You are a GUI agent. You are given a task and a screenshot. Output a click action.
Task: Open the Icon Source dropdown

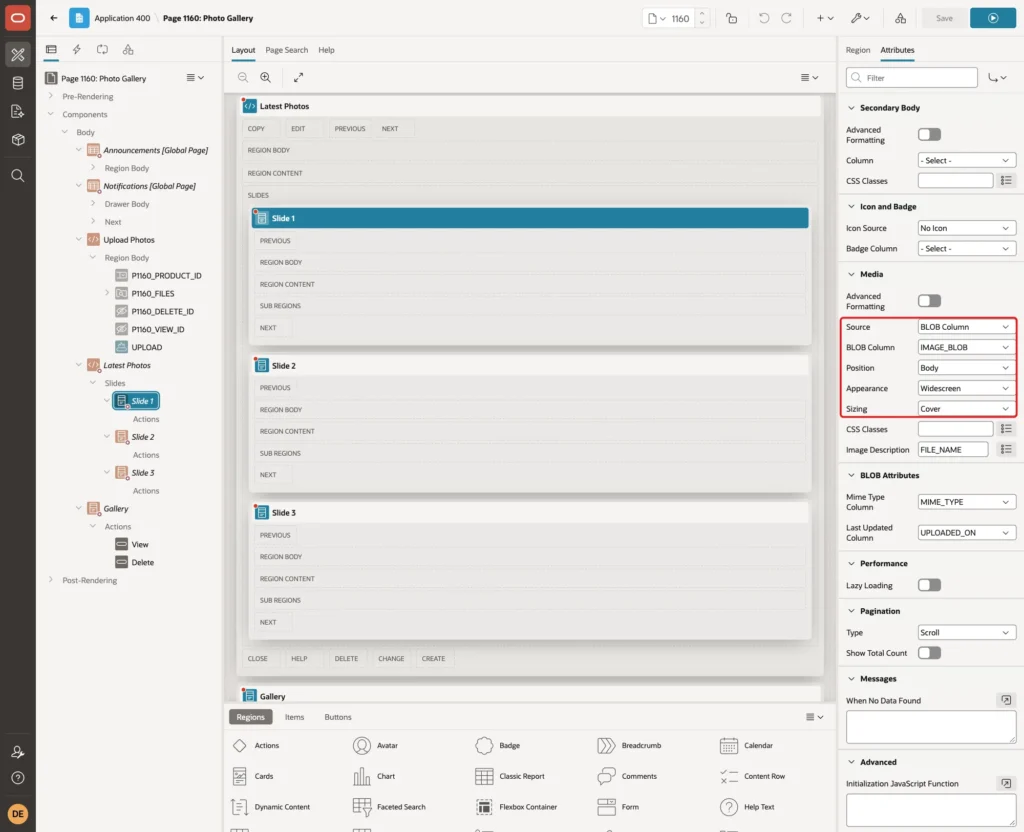pos(966,228)
